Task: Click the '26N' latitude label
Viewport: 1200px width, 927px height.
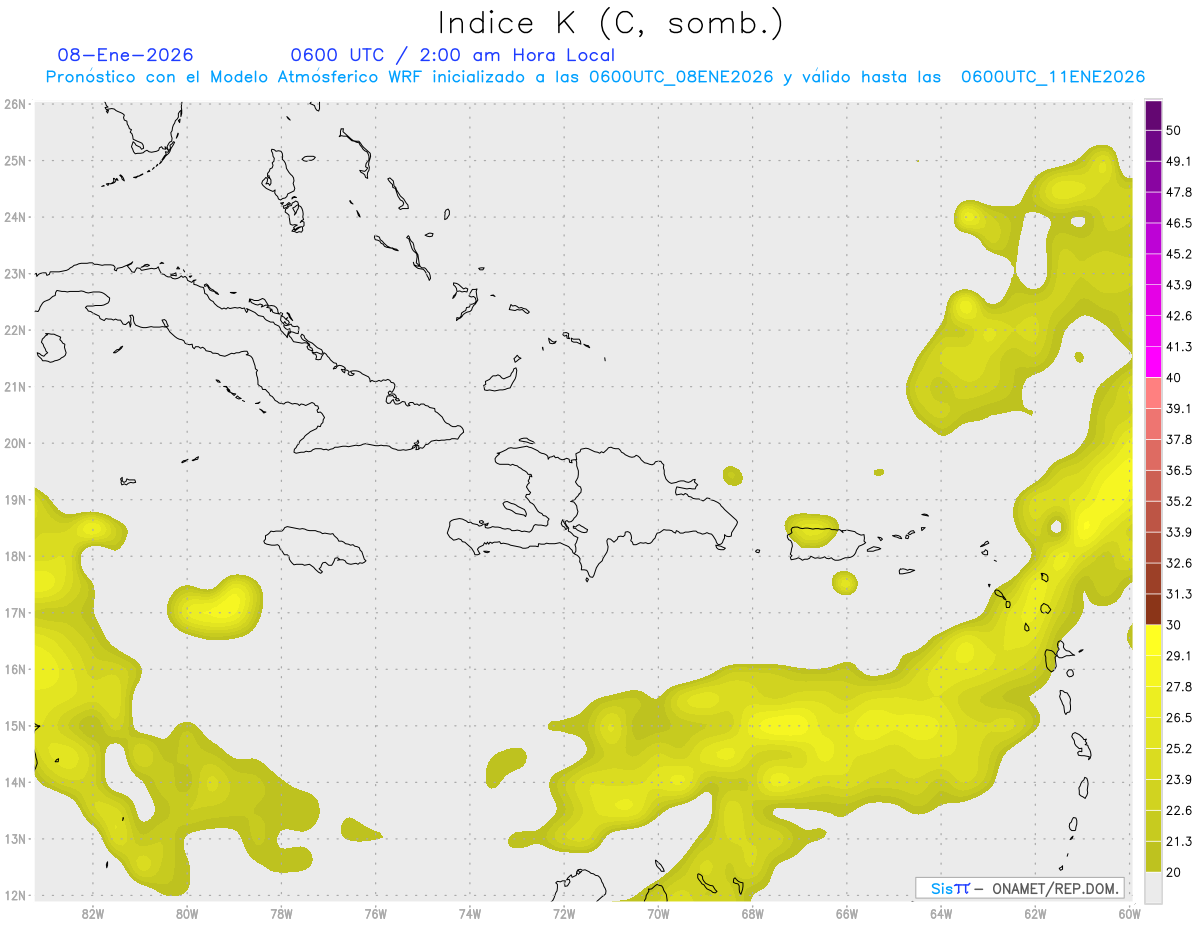Action: pyautogui.click(x=15, y=104)
